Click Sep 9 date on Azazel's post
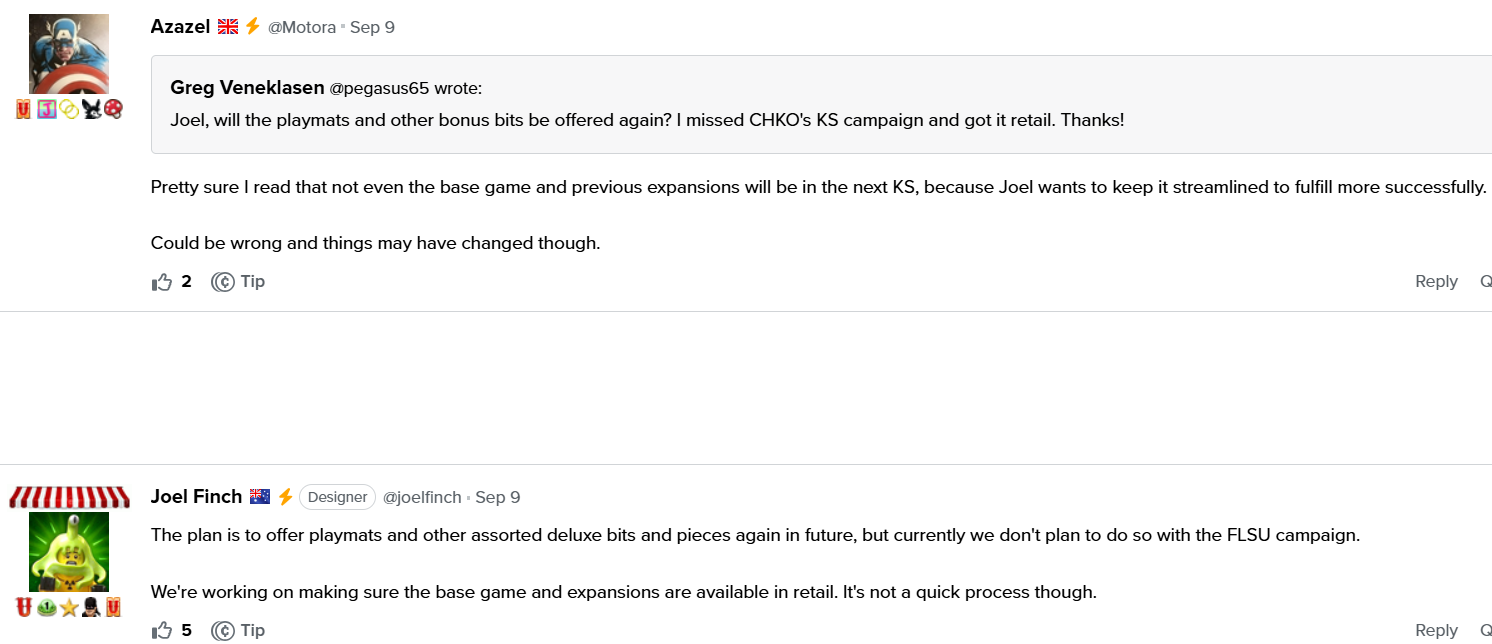 372,28
